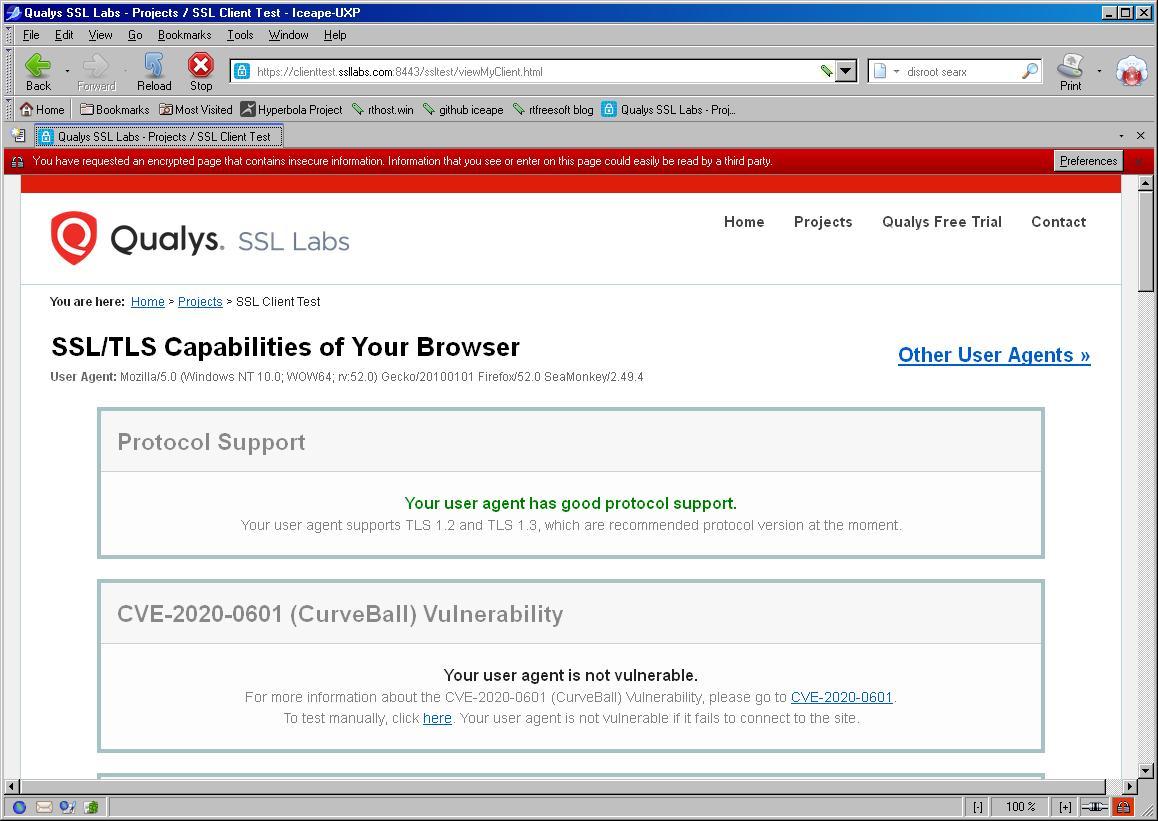Open the Edit menu
This screenshot has width=1158, height=821.
64,35
